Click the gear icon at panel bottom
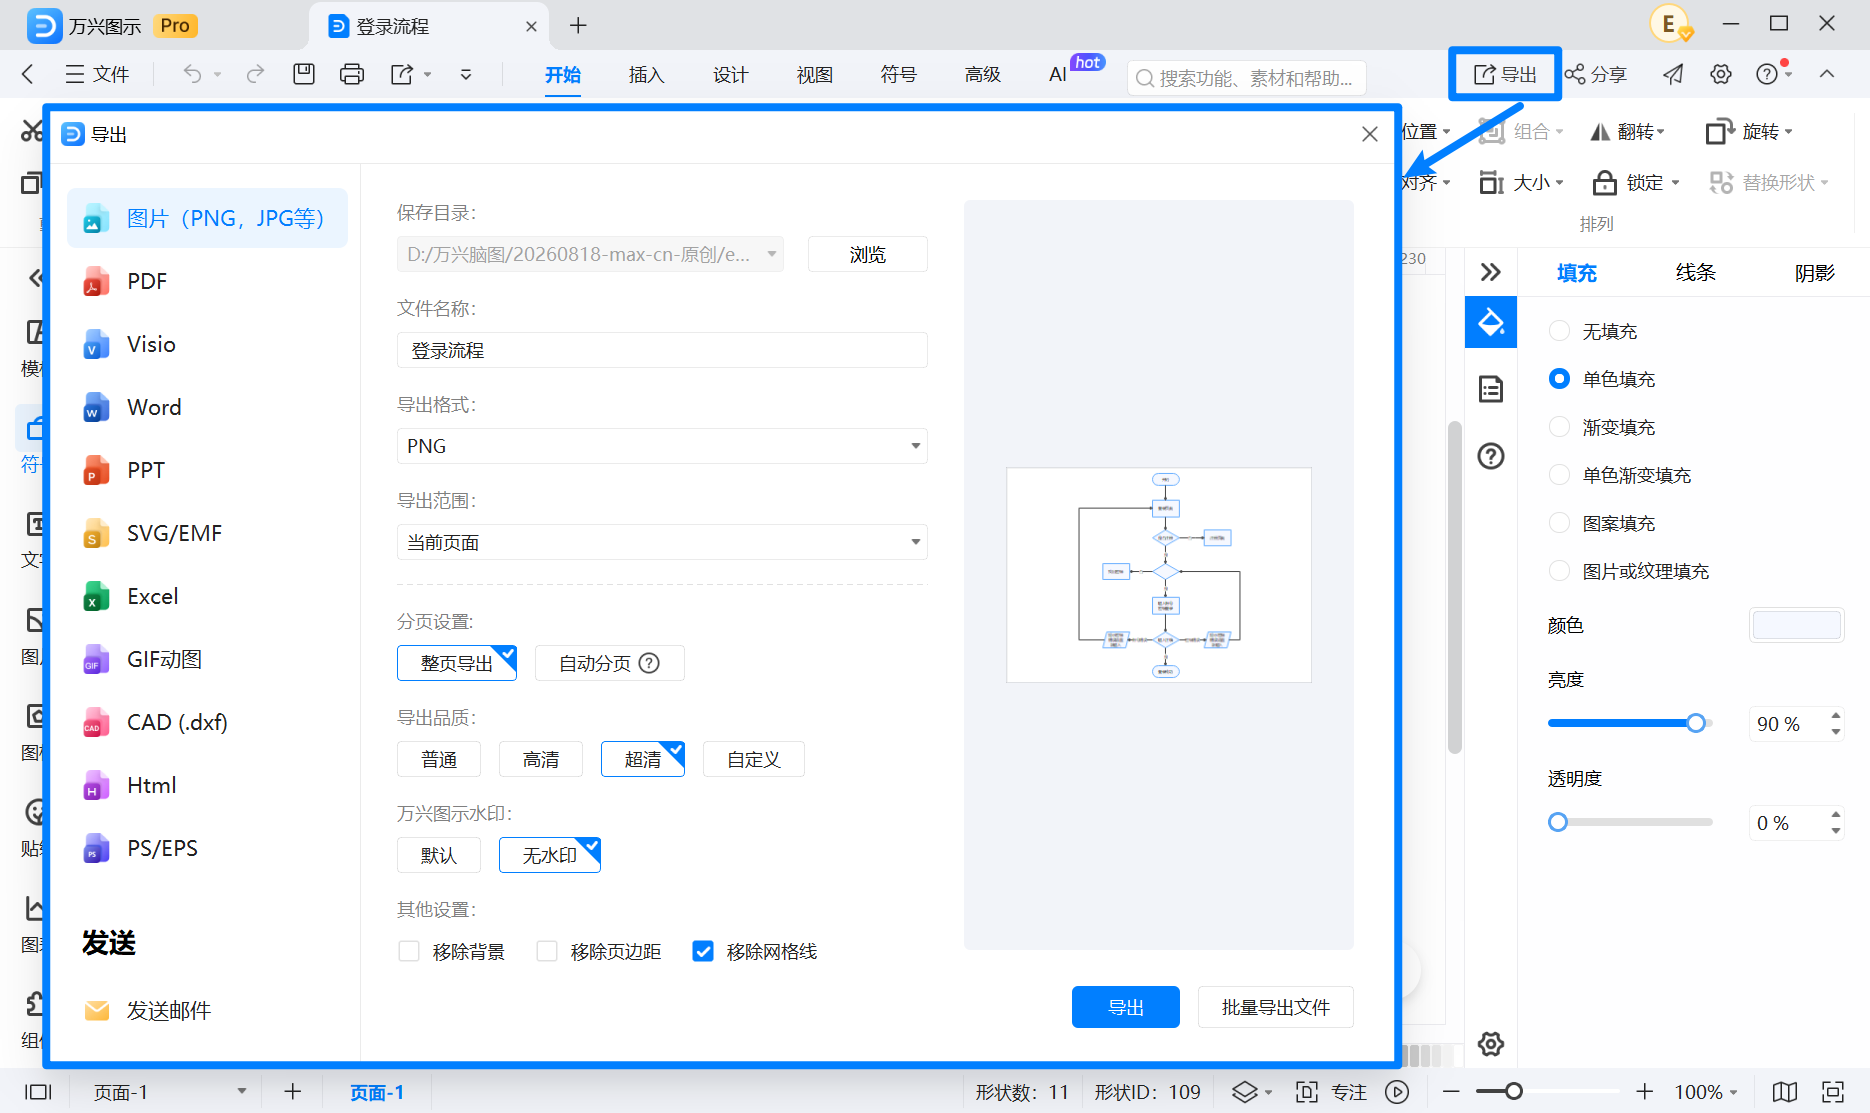This screenshot has width=1870, height=1113. coord(1491,1044)
